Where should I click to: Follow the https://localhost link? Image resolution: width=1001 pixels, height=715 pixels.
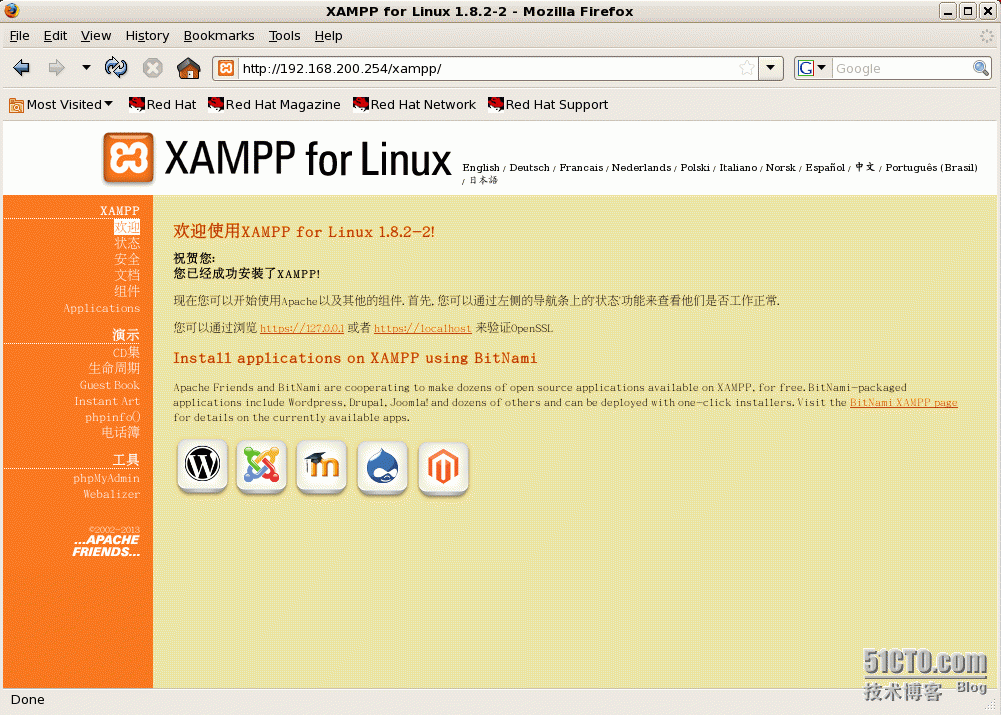[x=423, y=328]
